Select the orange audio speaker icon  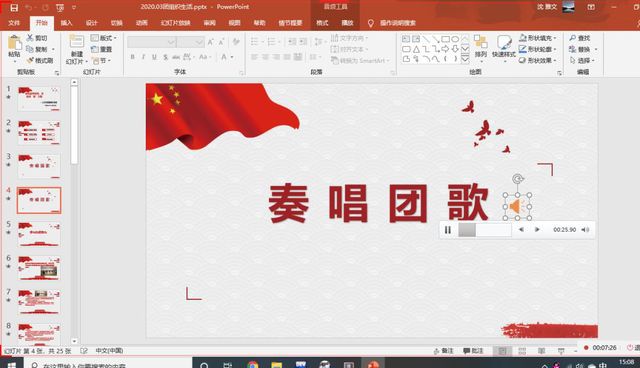pos(517,206)
